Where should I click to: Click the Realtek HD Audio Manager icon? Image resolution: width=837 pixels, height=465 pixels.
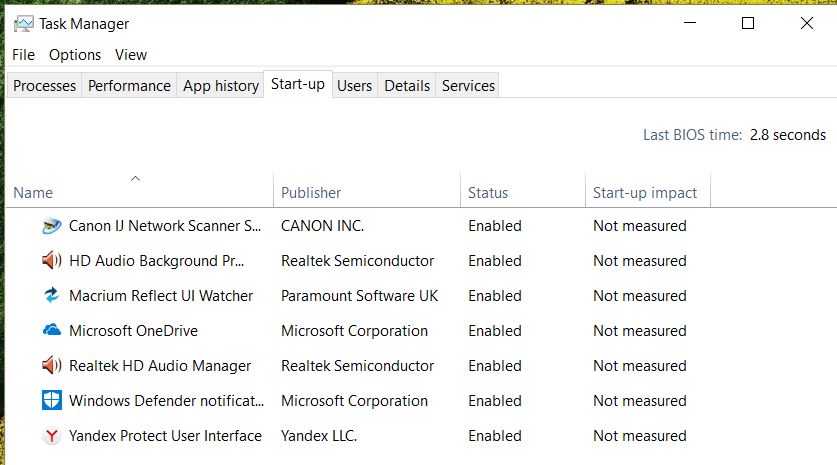click(51, 366)
